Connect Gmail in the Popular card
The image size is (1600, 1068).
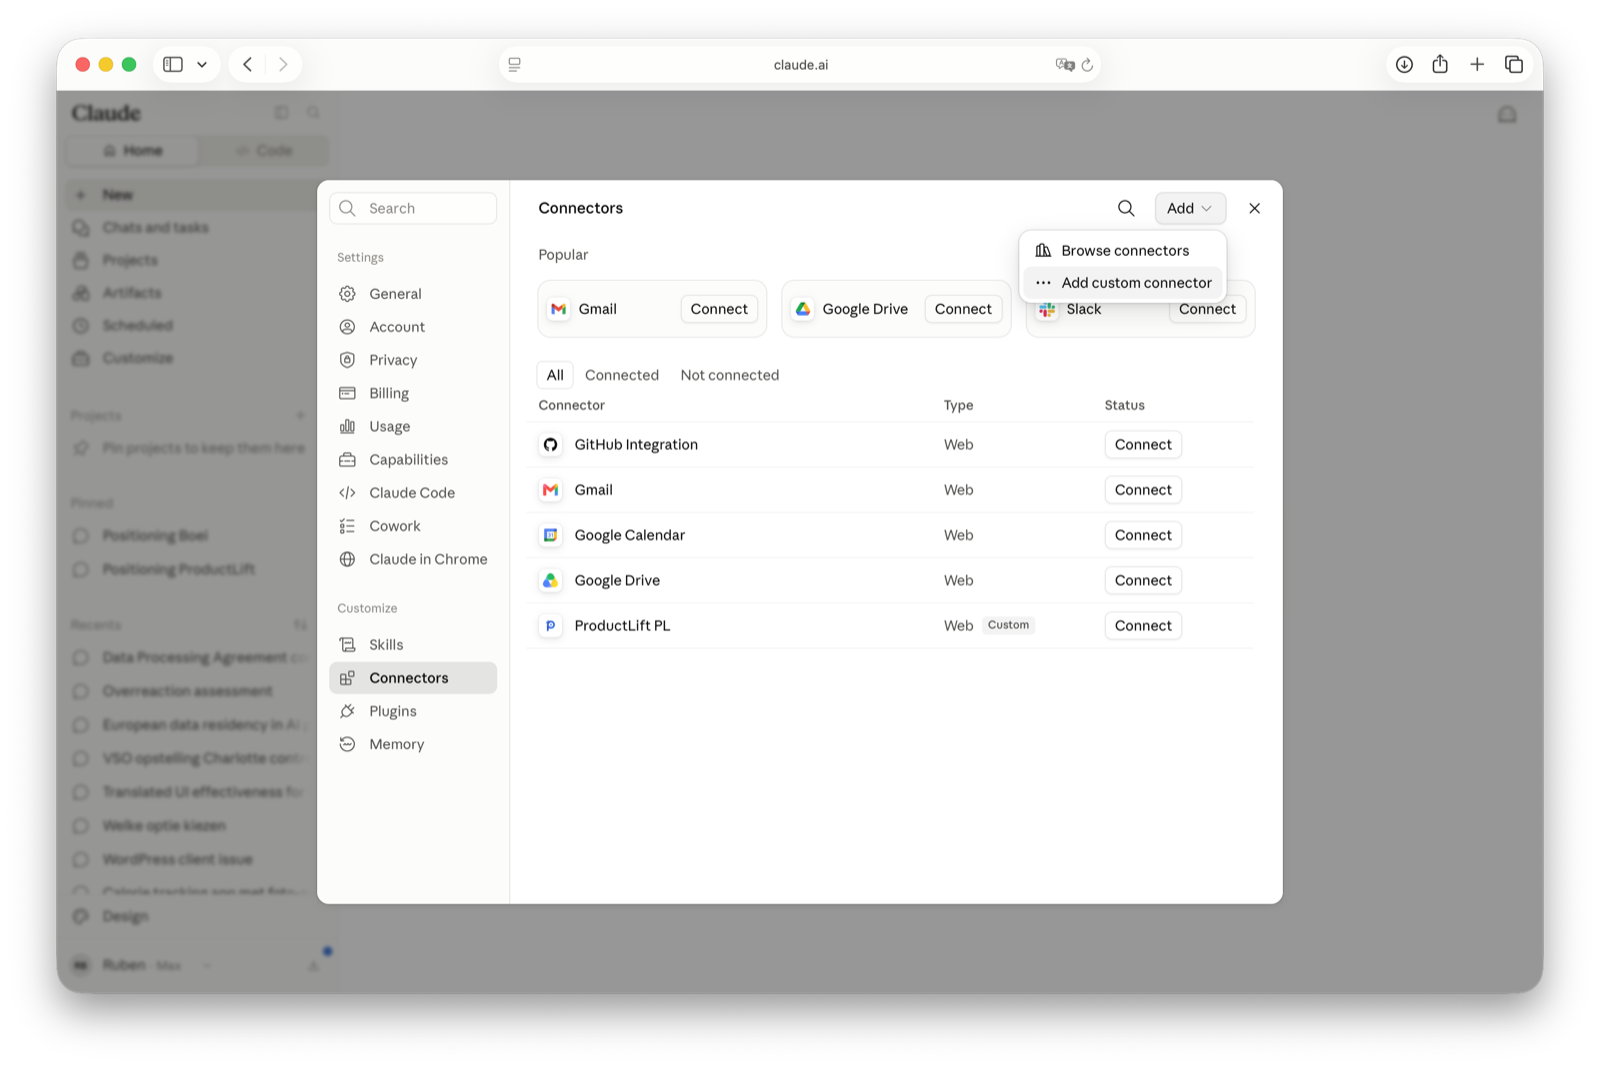(719, 309)
